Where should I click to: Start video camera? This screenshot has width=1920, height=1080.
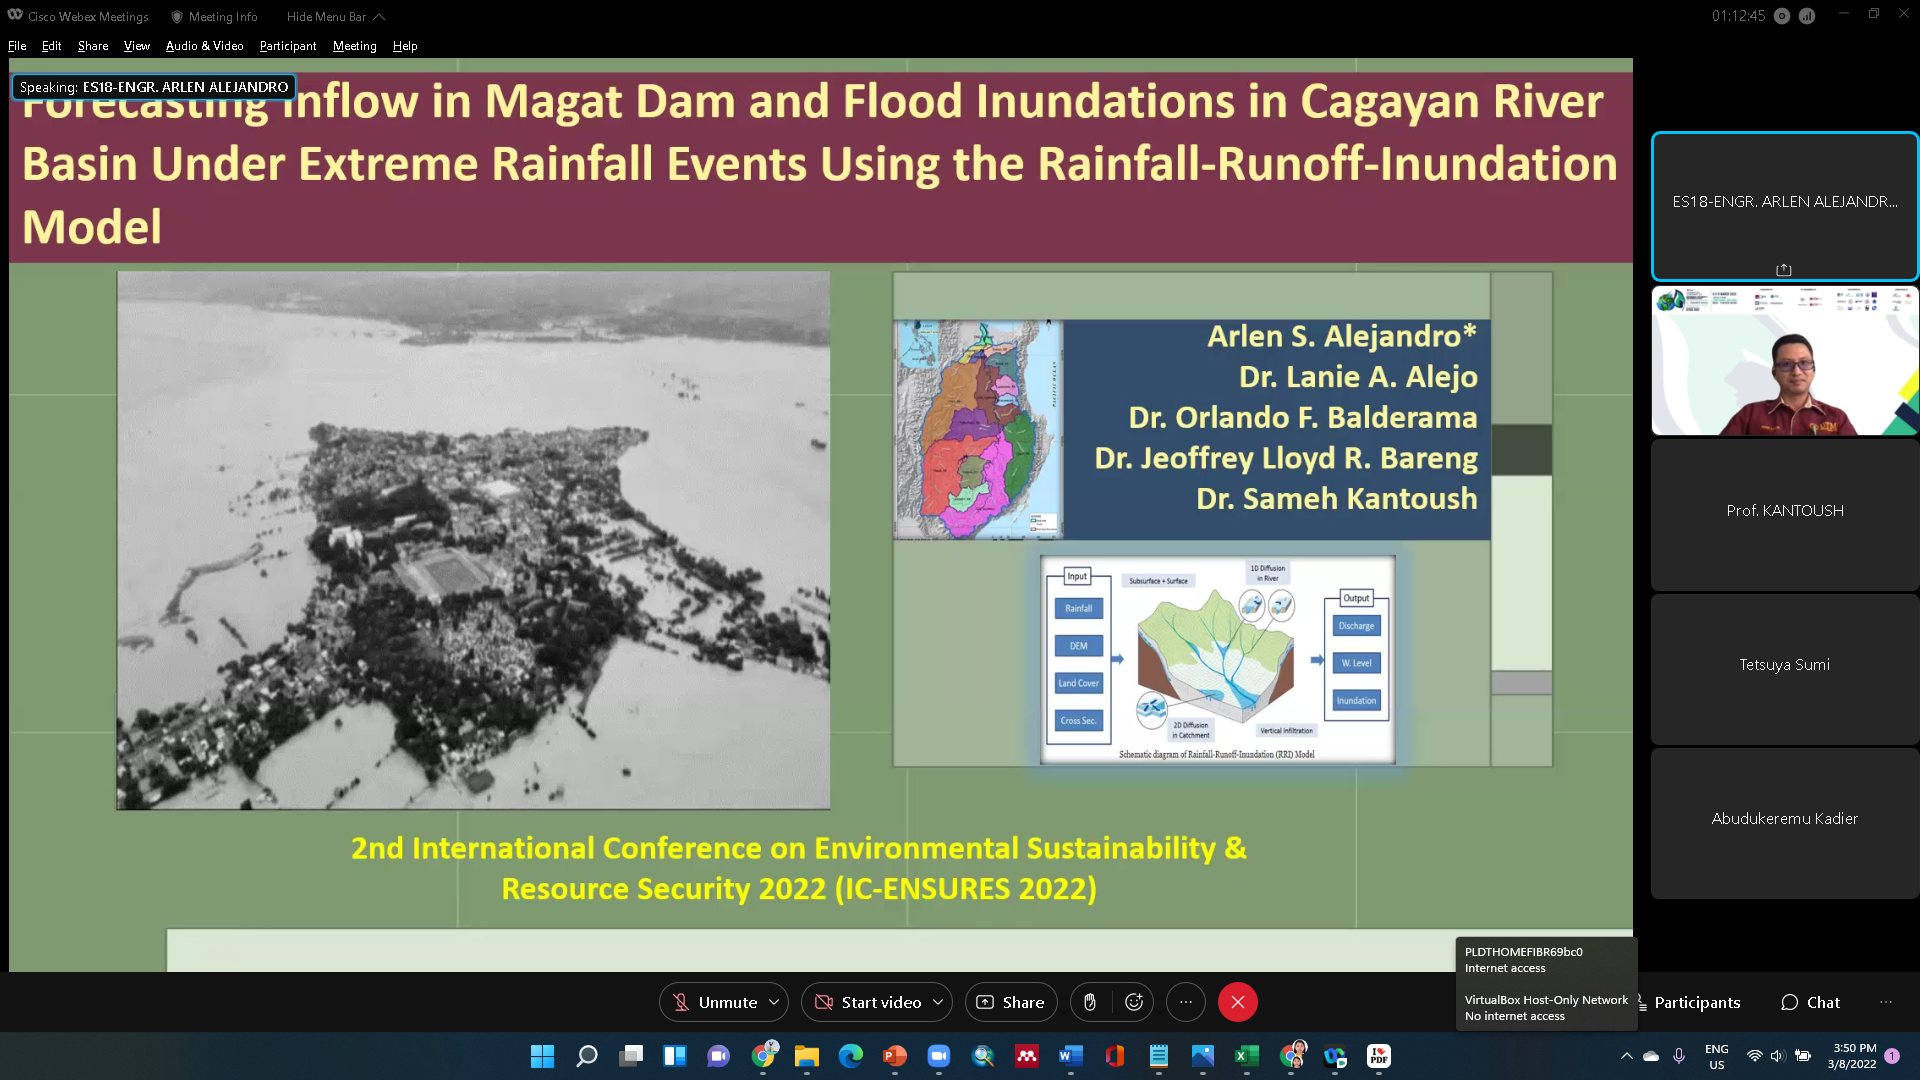click(868, 1002)
